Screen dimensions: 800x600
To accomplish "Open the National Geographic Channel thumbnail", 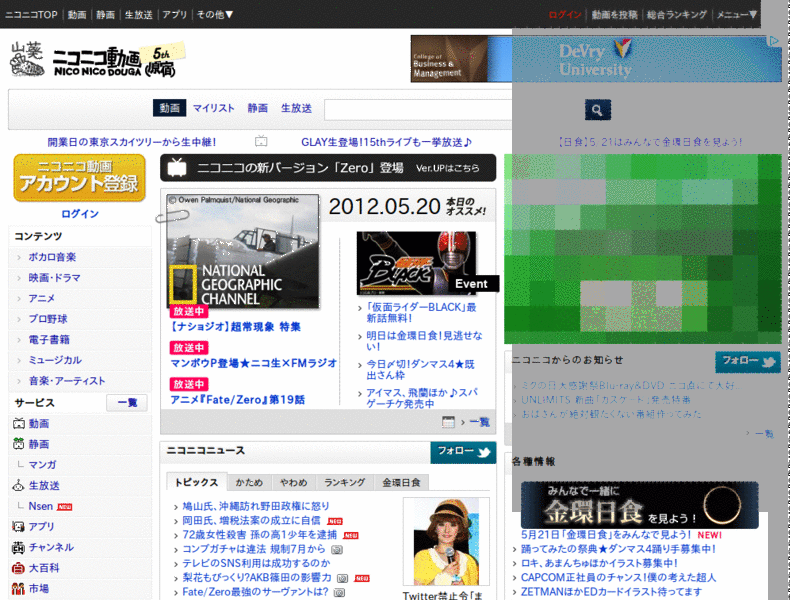I will pos(243,251).
